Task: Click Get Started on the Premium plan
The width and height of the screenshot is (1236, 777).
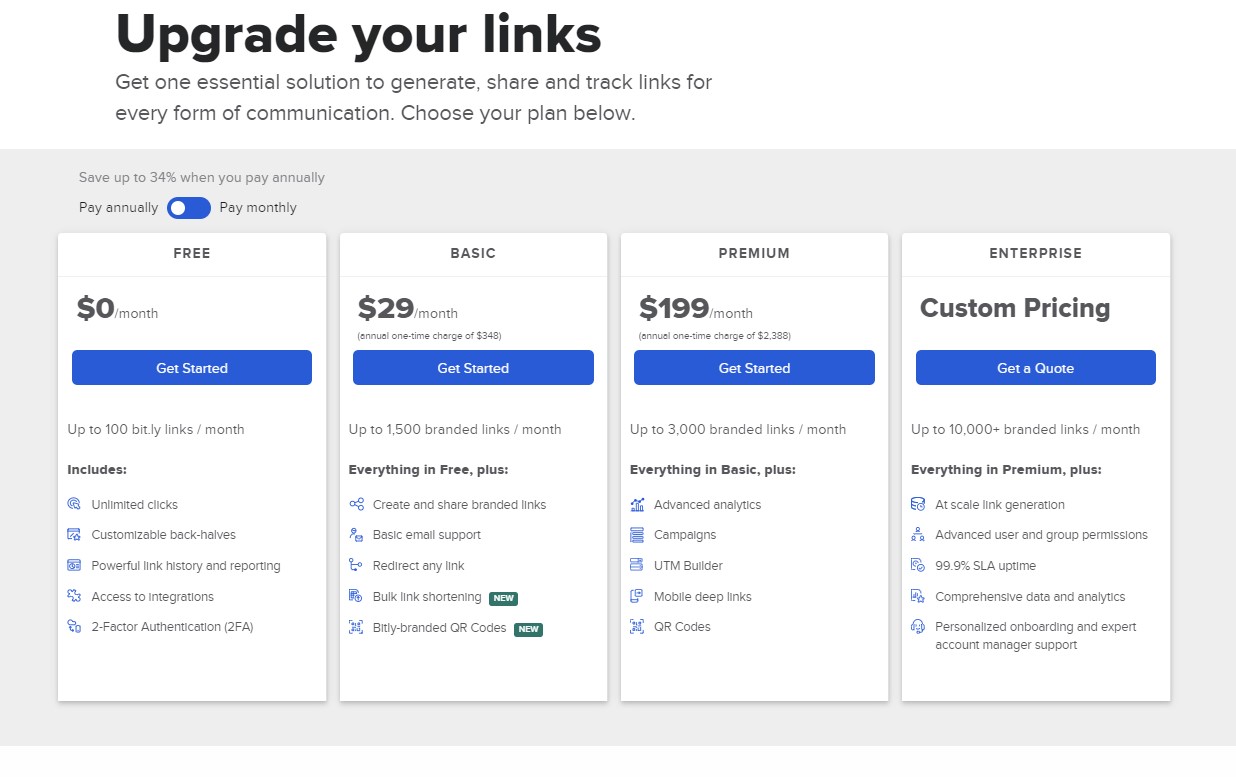Action: click(x=754, y=368)
